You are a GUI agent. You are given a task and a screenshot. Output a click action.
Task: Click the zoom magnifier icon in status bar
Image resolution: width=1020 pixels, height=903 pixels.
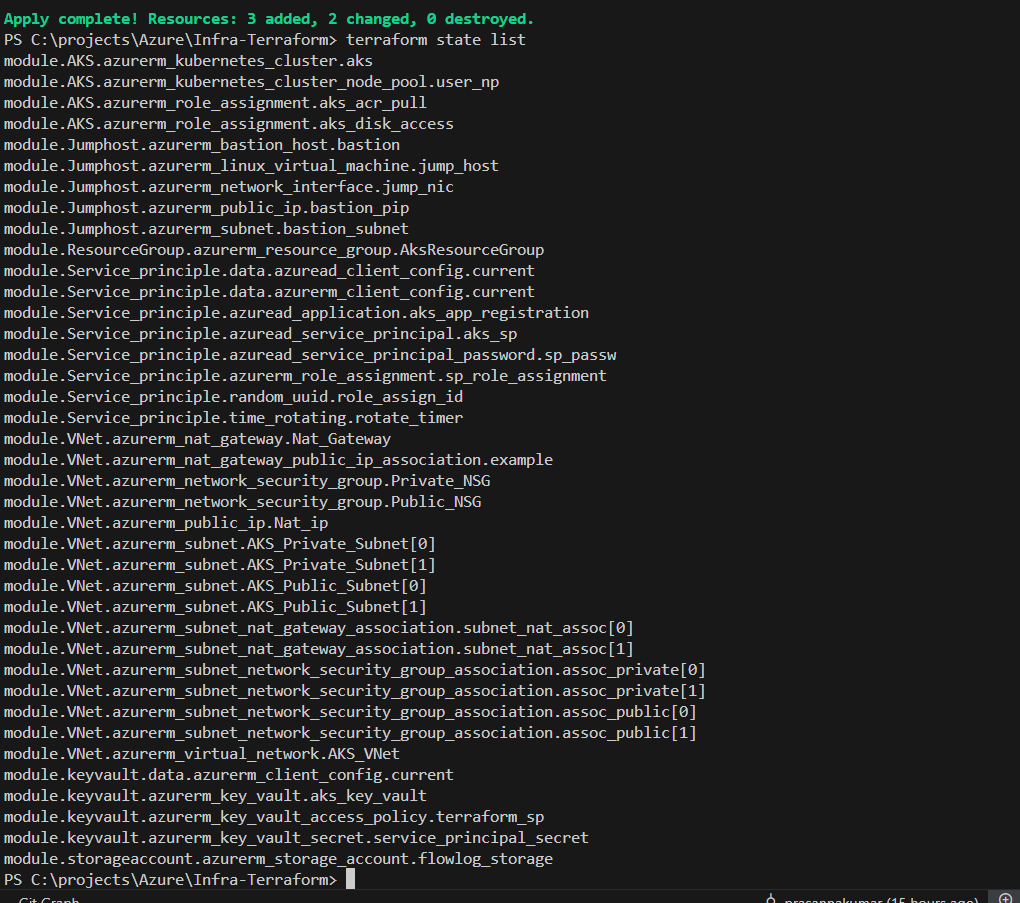1006,898
